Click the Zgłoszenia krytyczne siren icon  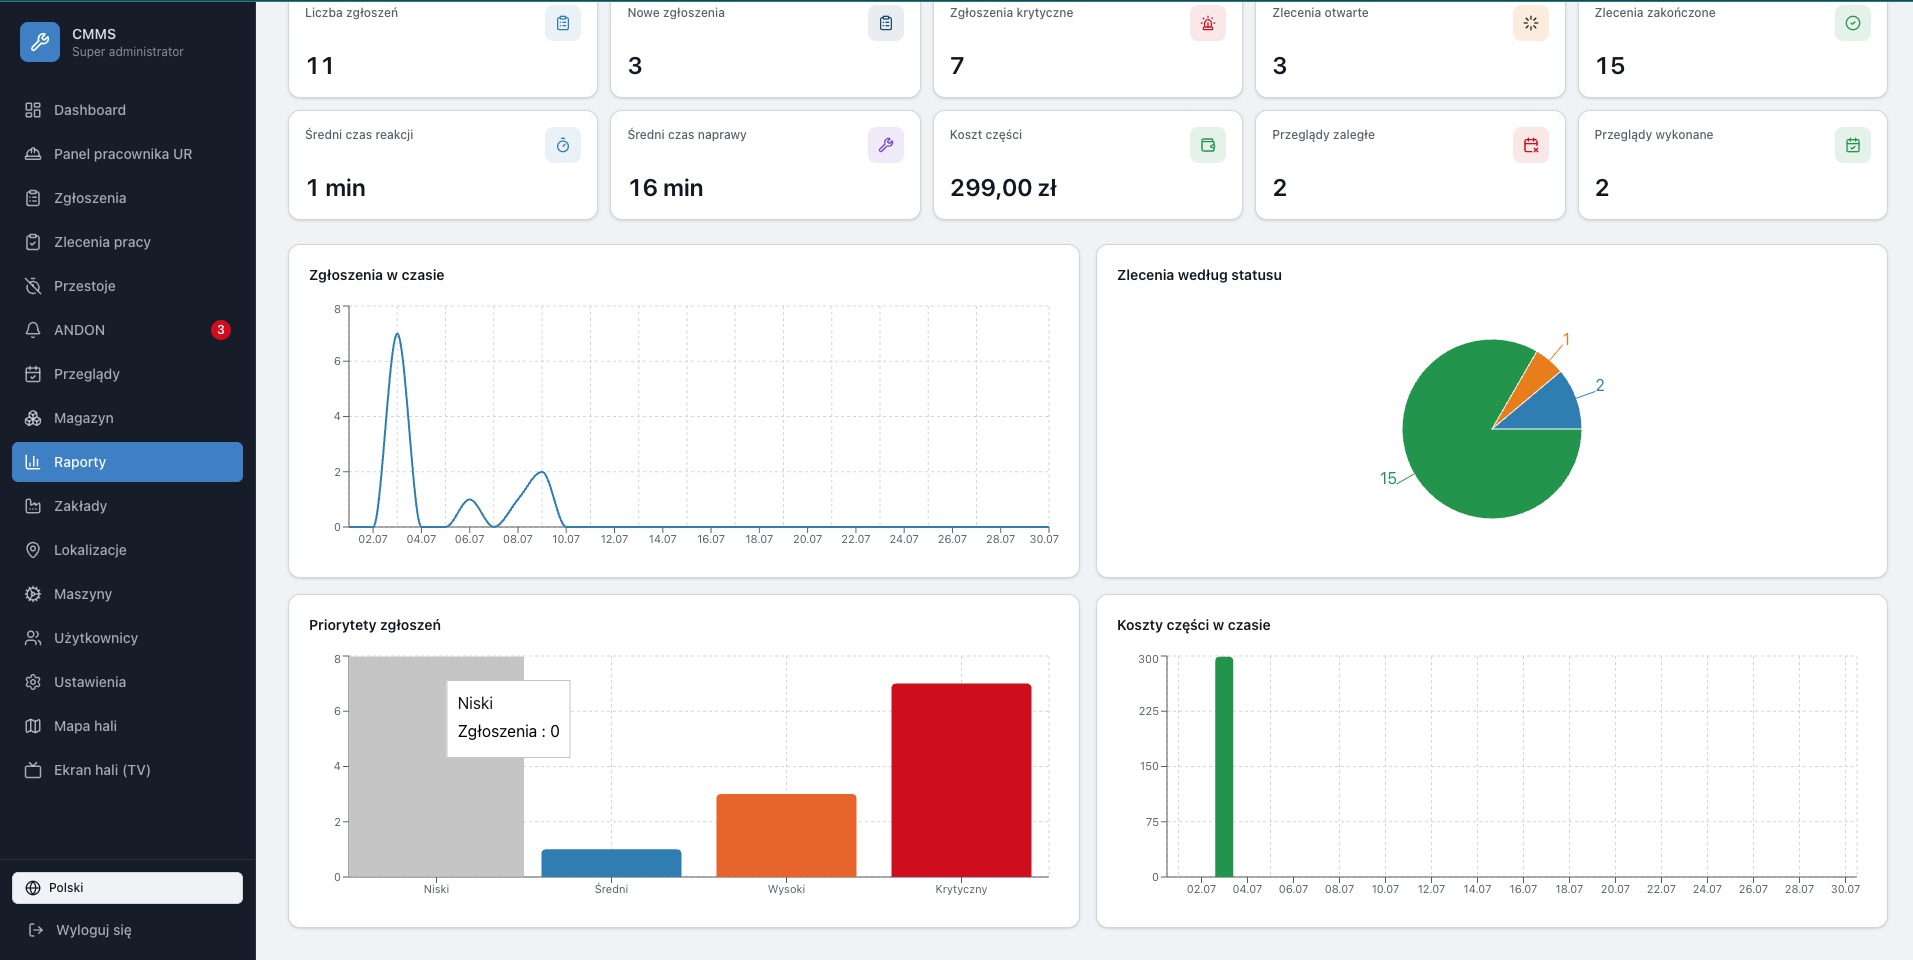1208,23
